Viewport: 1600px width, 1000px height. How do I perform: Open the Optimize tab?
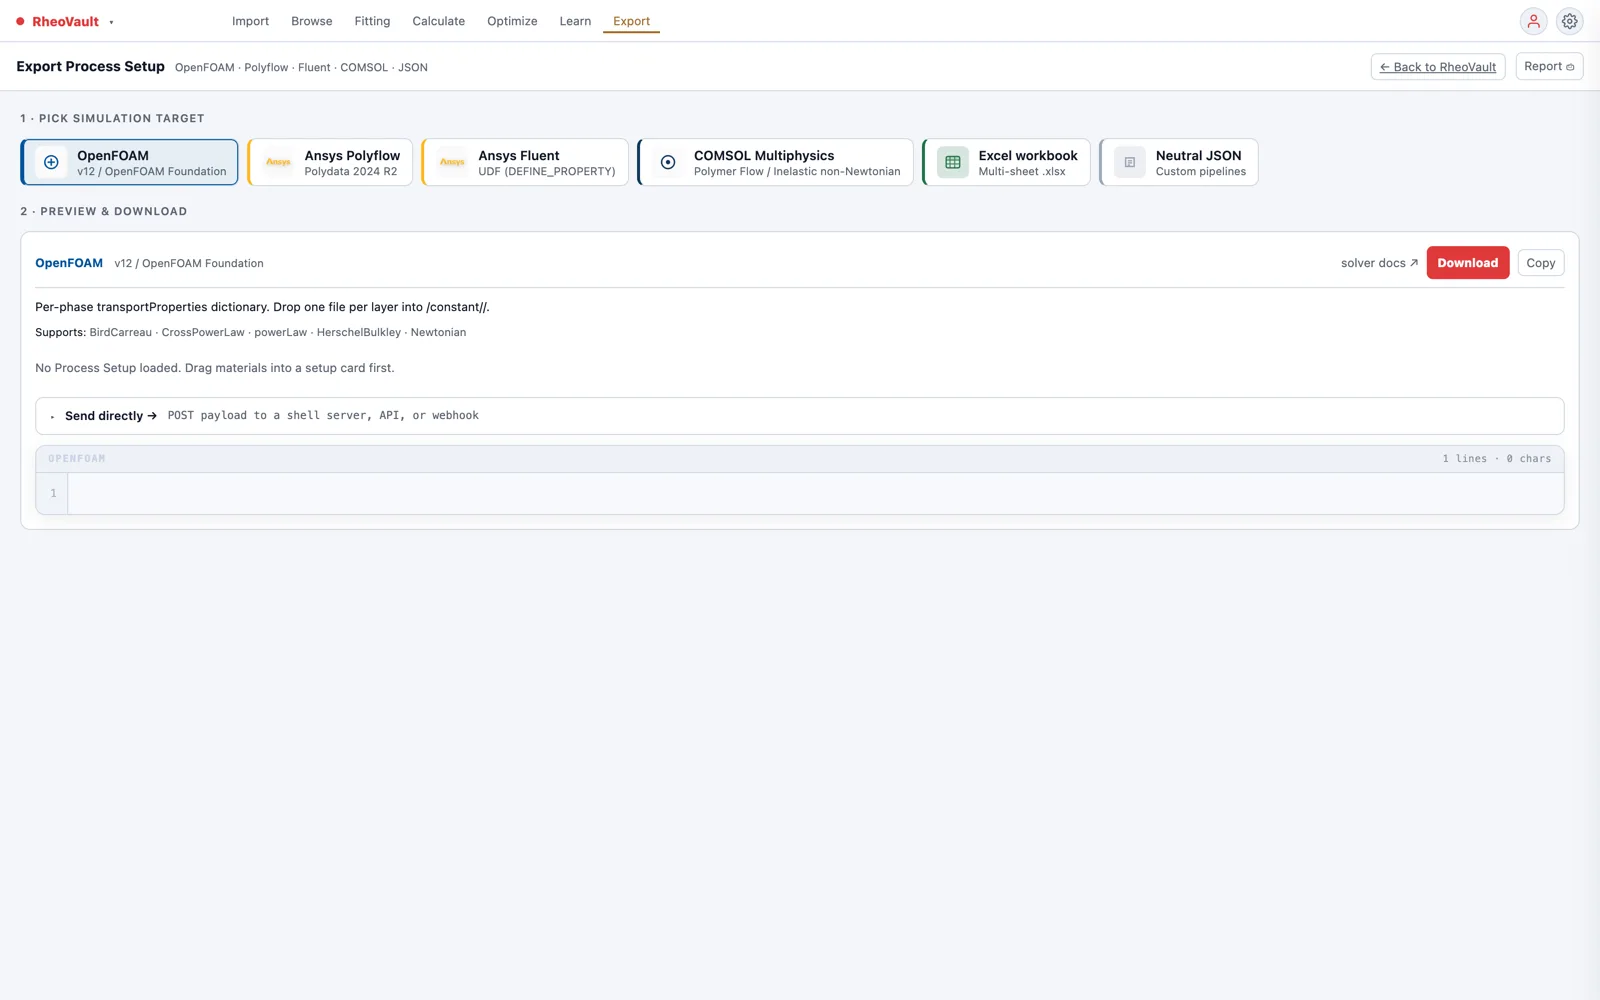click(x=512, y=21)
